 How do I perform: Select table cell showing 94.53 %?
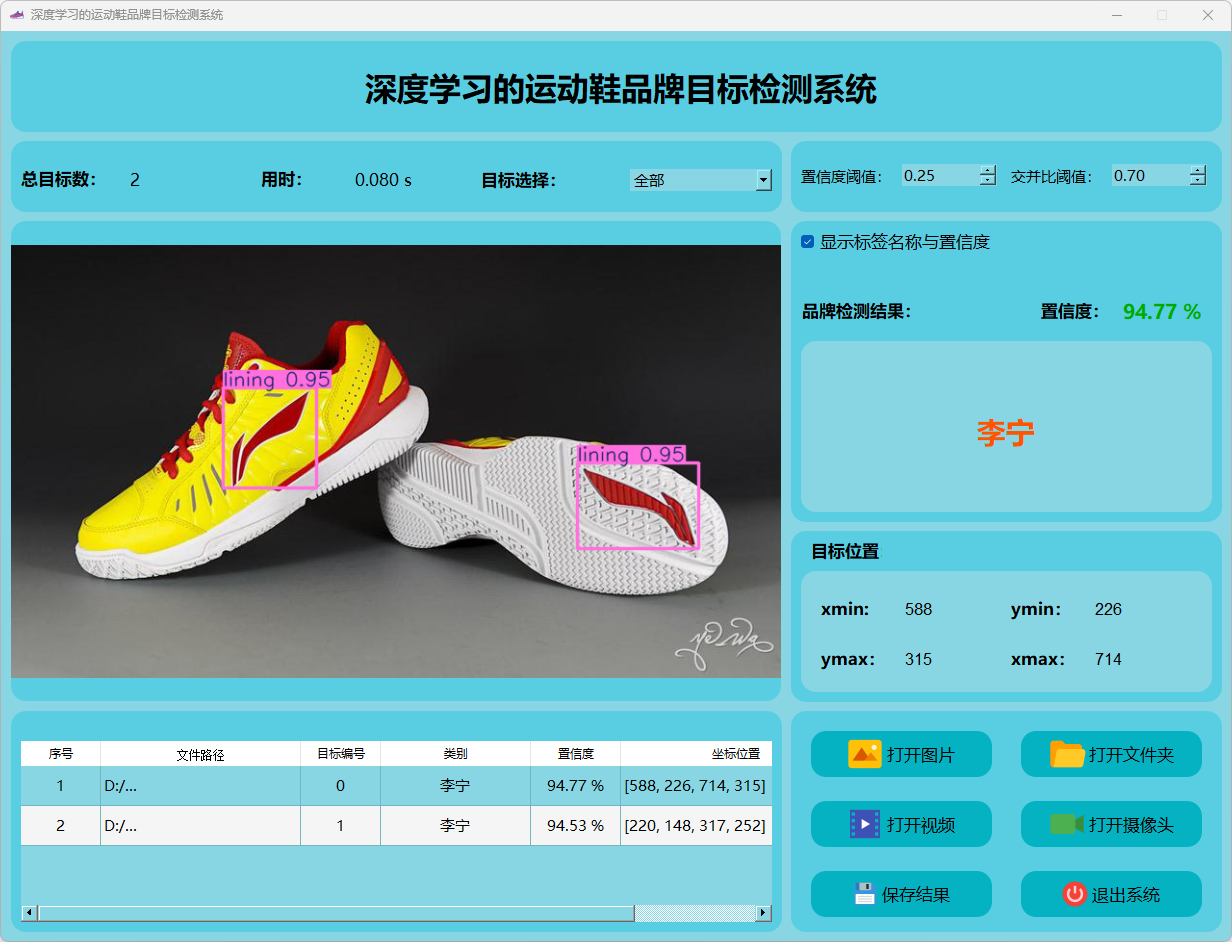point(576,826)
